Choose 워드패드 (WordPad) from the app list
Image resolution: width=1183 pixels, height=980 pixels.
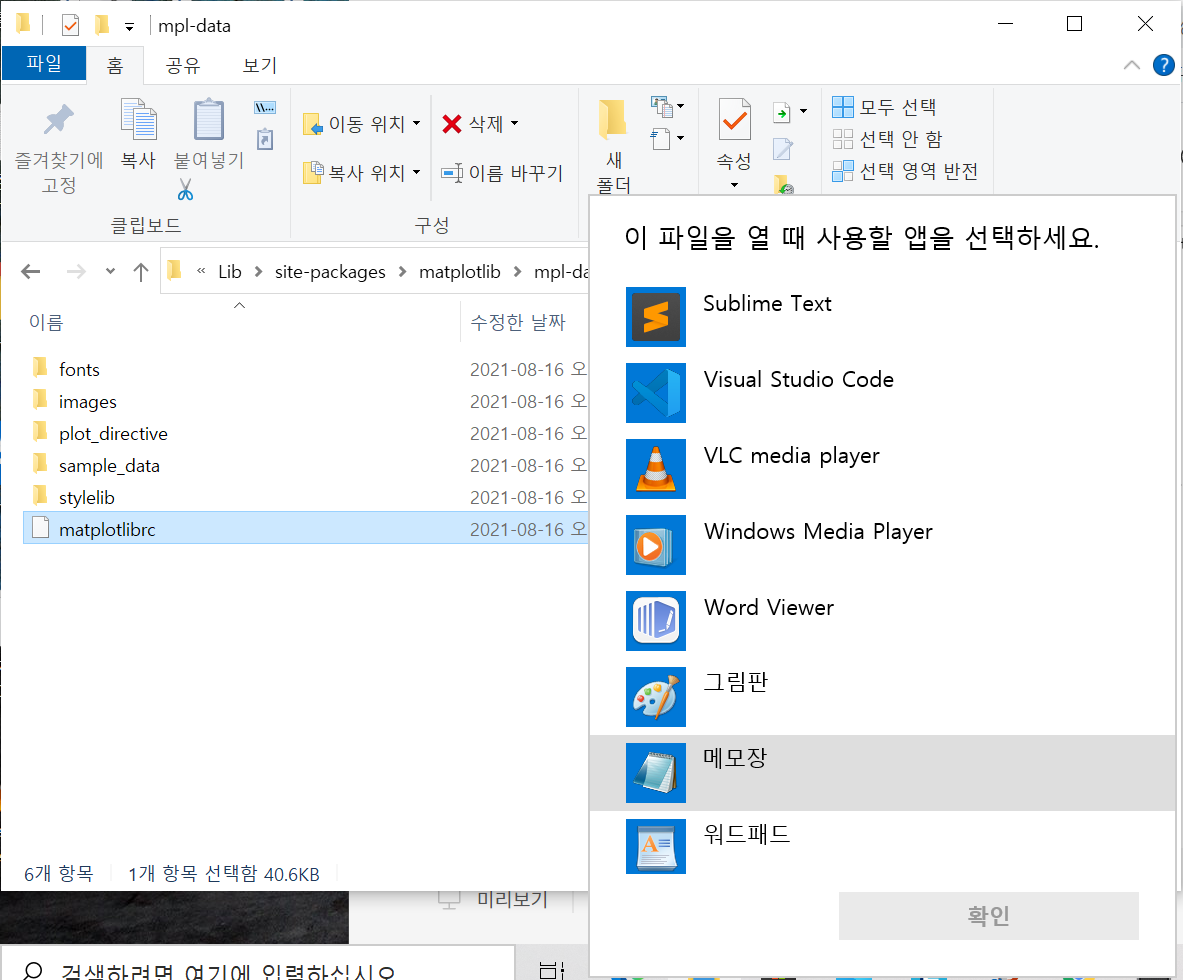pos(882,847)
